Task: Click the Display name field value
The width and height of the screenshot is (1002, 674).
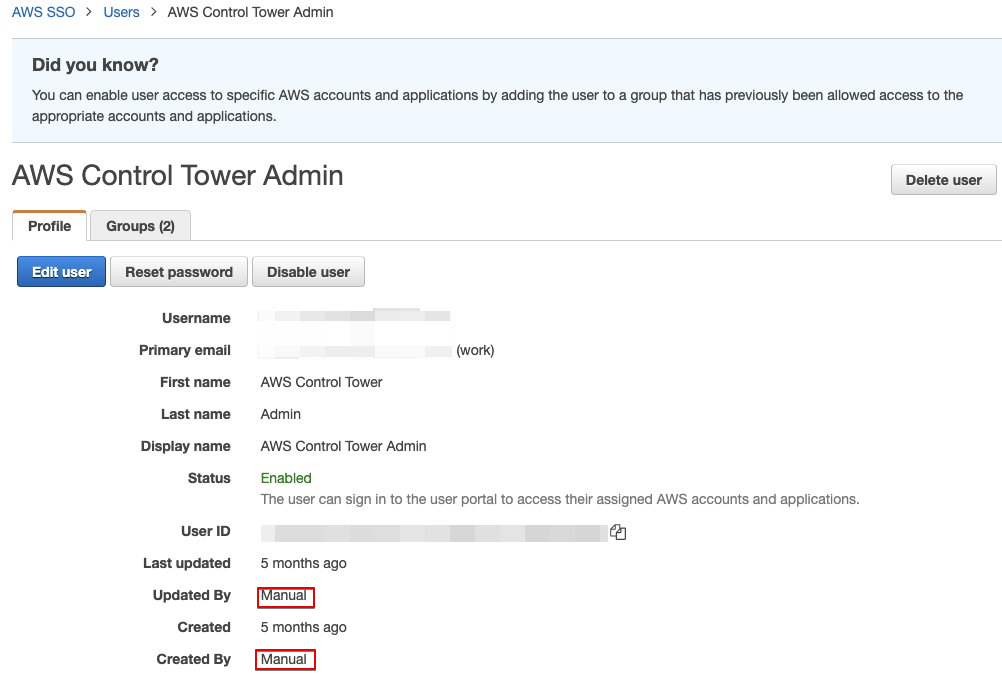Action: 343,446
